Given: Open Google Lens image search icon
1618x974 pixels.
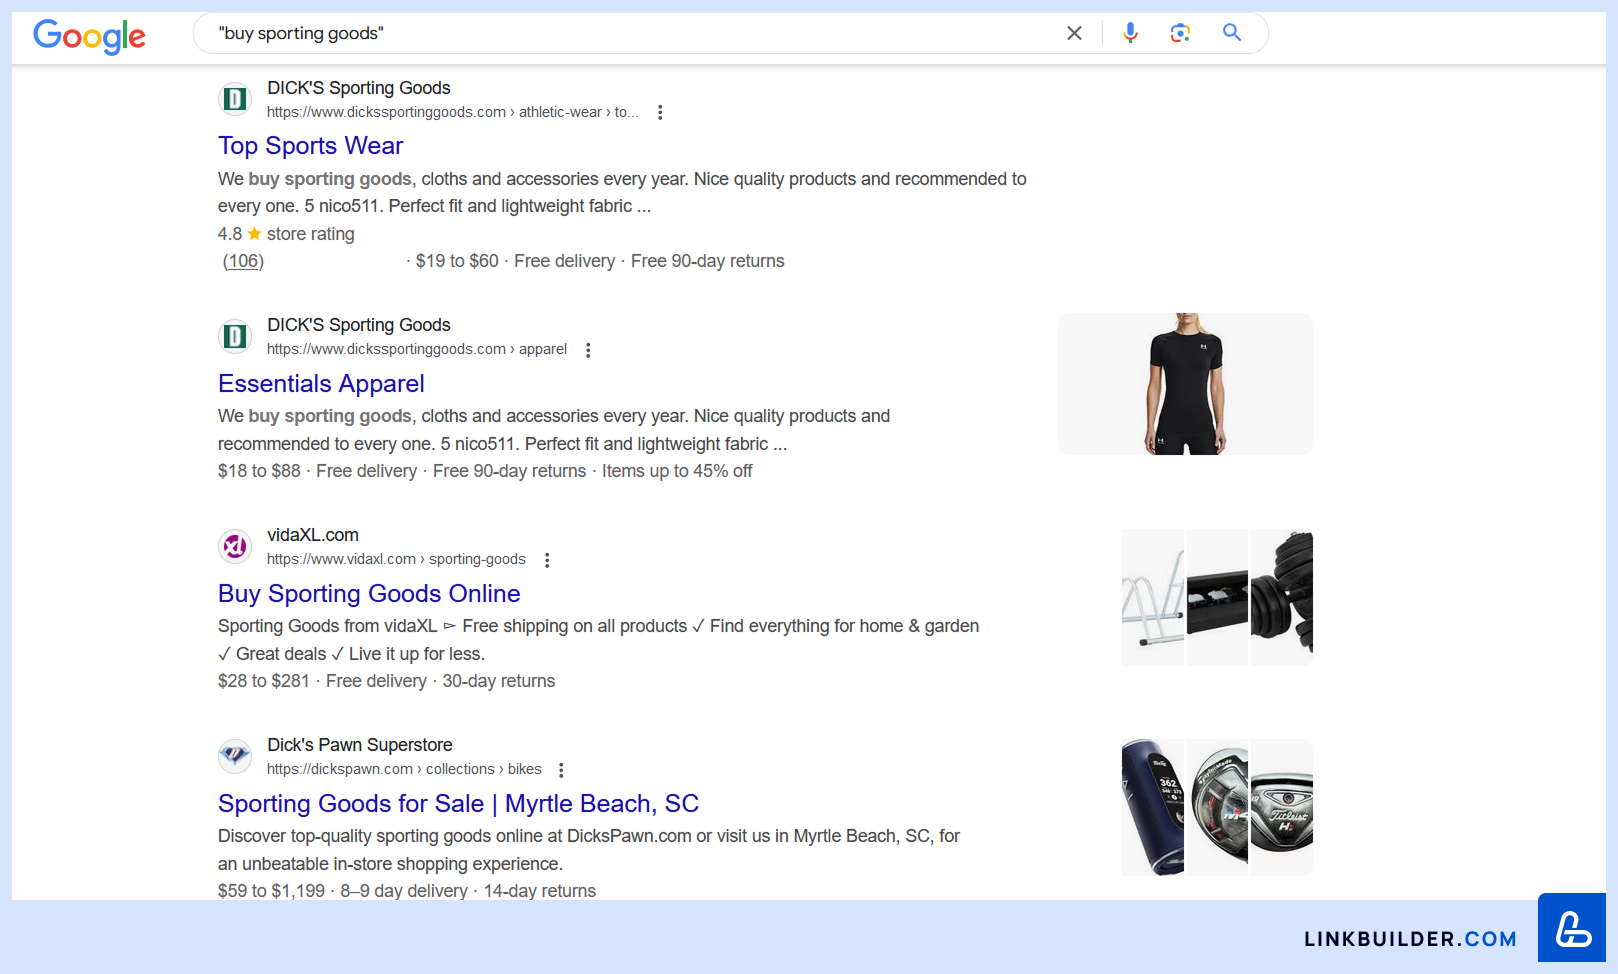Looking at the screenshot, I should [1180, 33].
